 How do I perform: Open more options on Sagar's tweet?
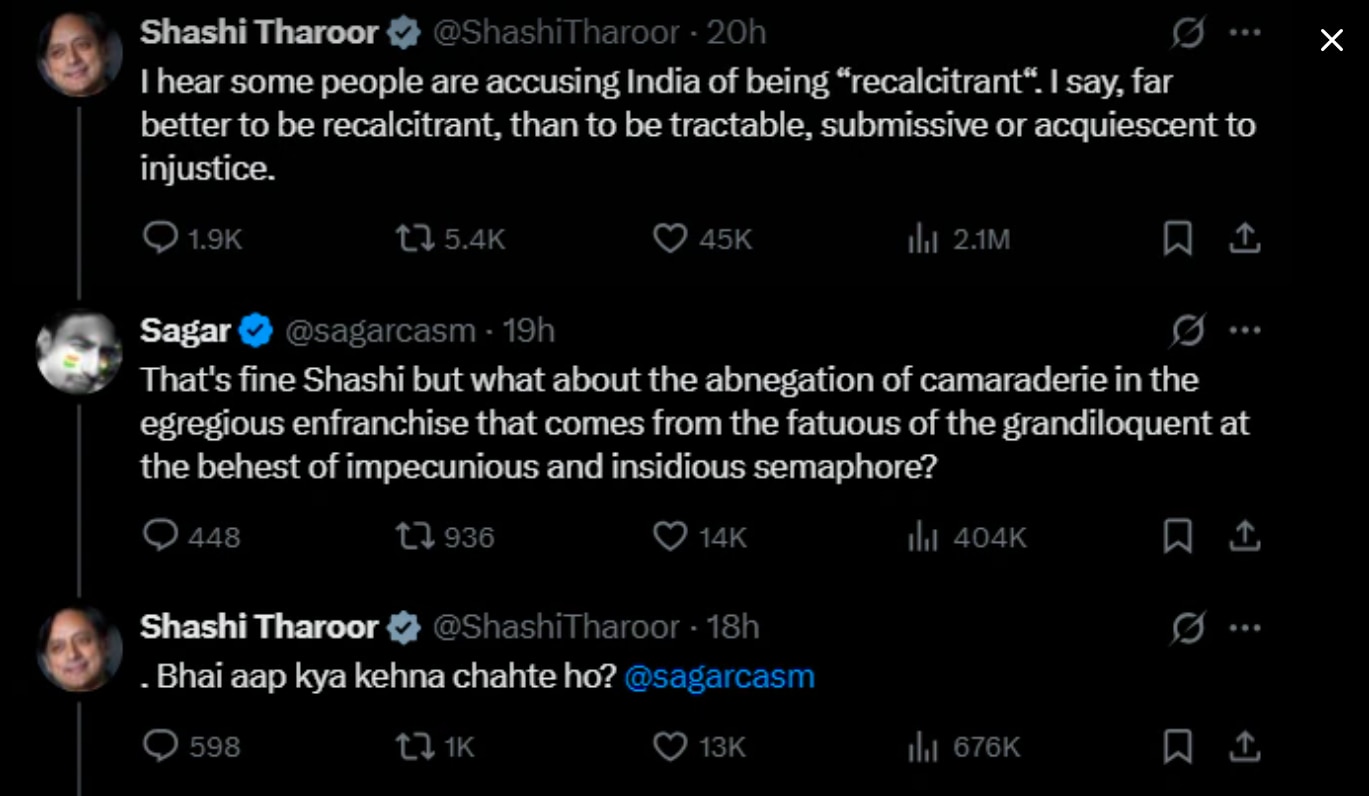[1245, 328]
